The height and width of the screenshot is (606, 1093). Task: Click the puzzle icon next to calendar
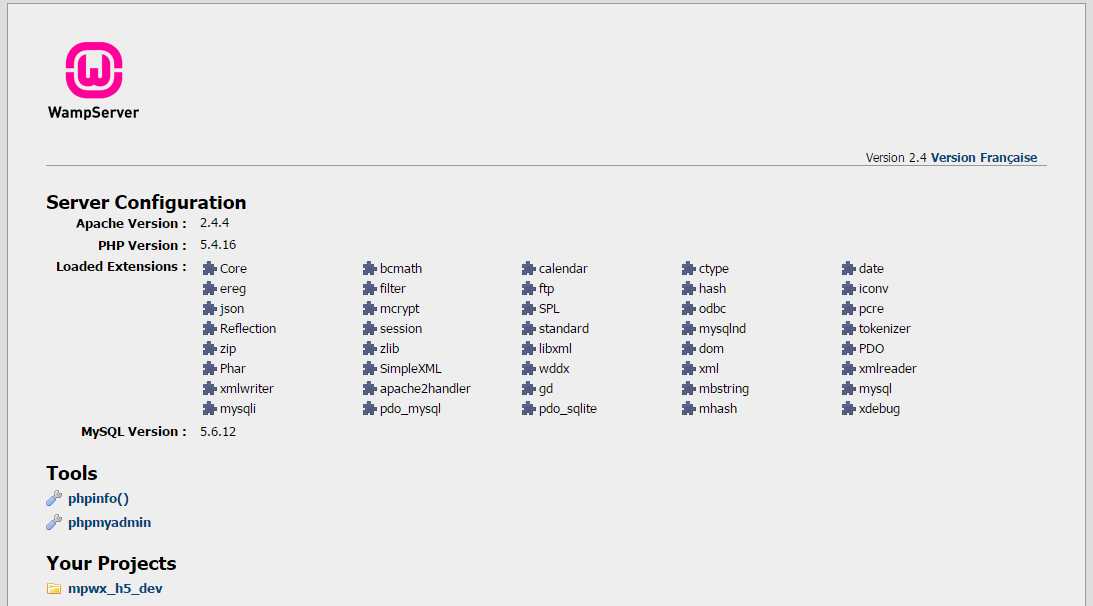tap(528, 268)
